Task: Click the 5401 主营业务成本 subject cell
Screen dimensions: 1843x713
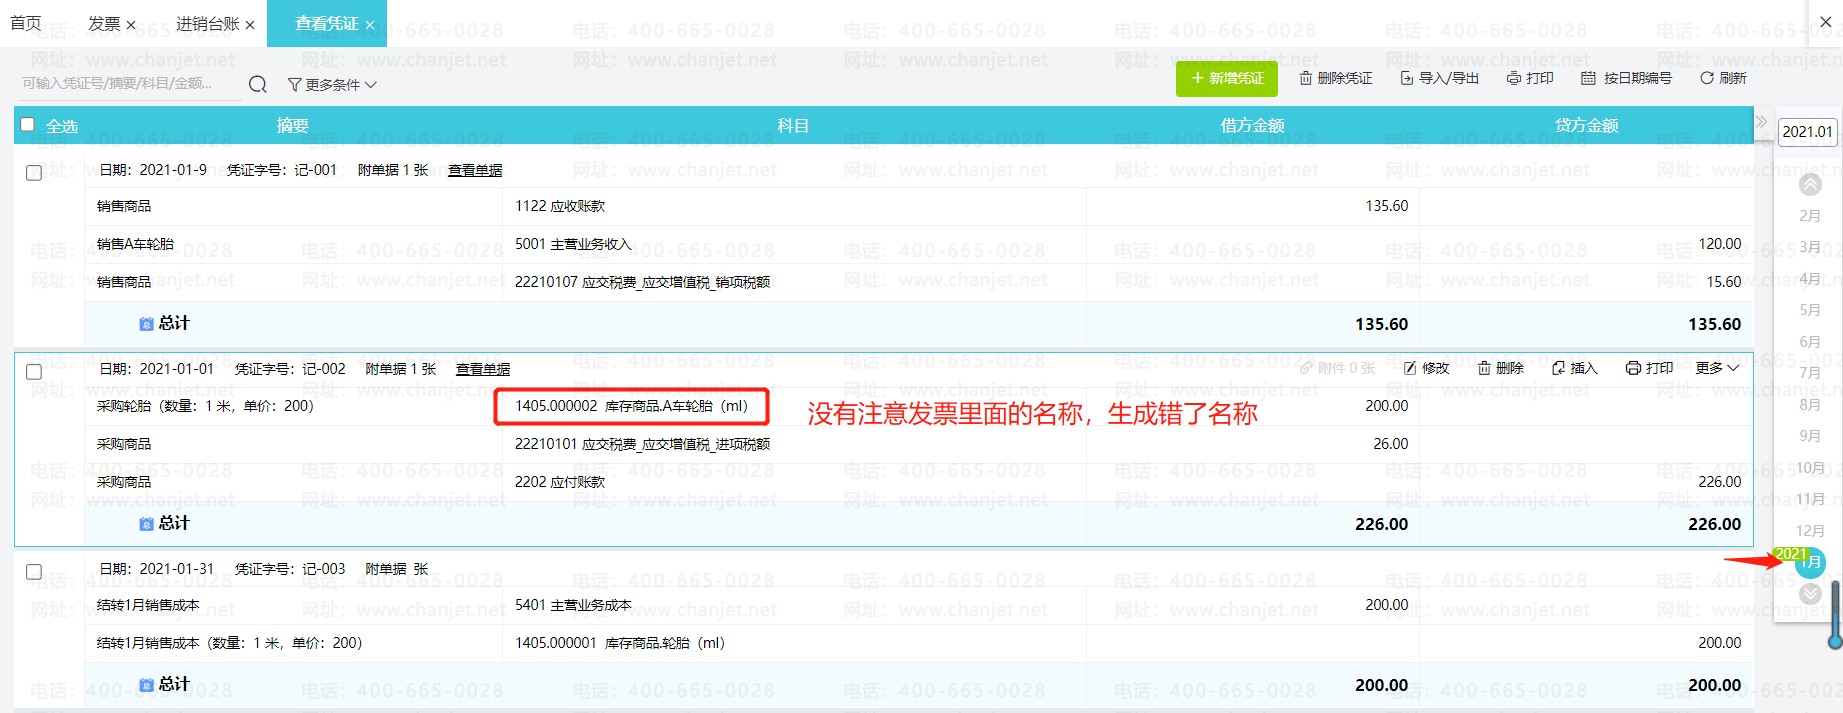Action: click(x=794, y=605)
